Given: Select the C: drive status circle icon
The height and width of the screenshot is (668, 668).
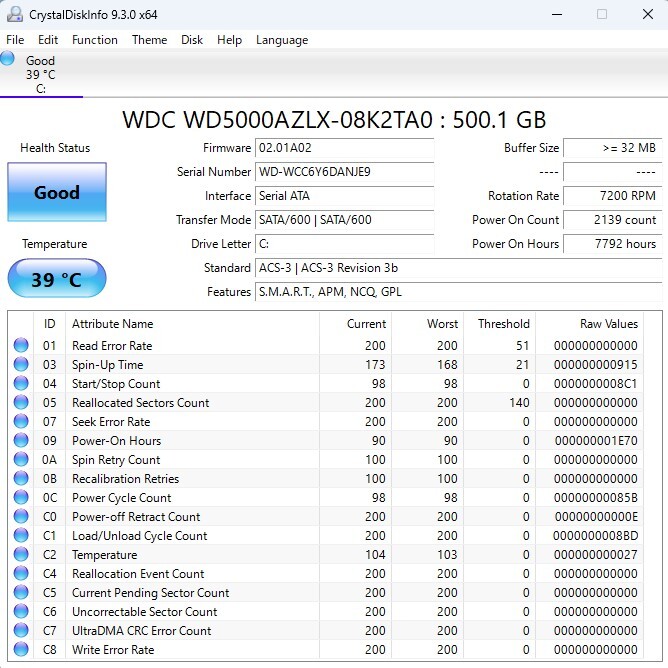Looking at the screenshot, I should coord(7,58).
